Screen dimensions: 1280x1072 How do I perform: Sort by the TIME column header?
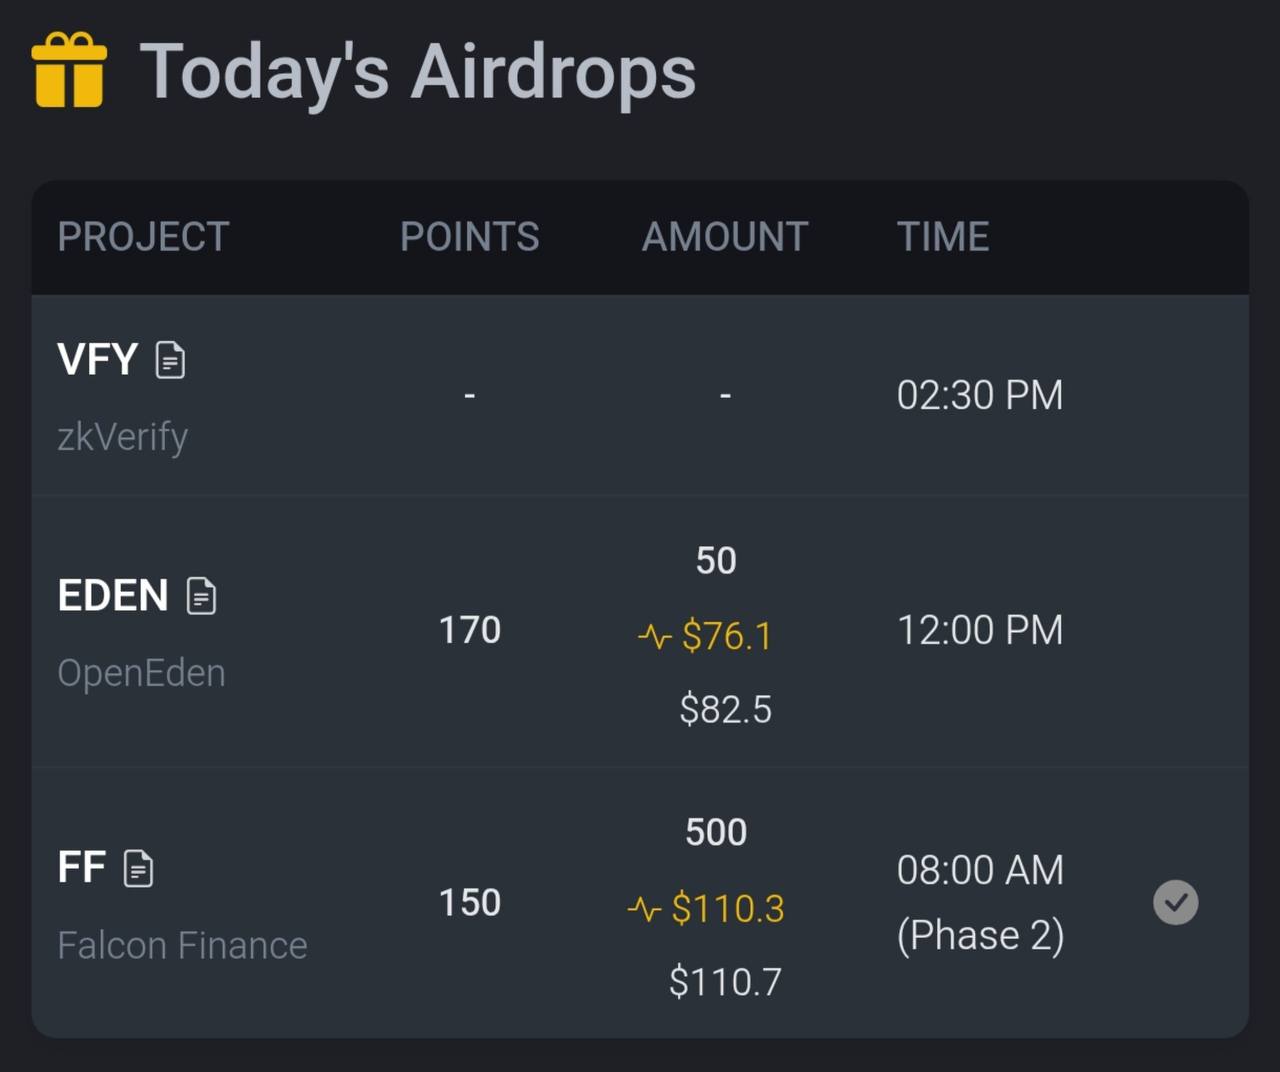[942, 237]
